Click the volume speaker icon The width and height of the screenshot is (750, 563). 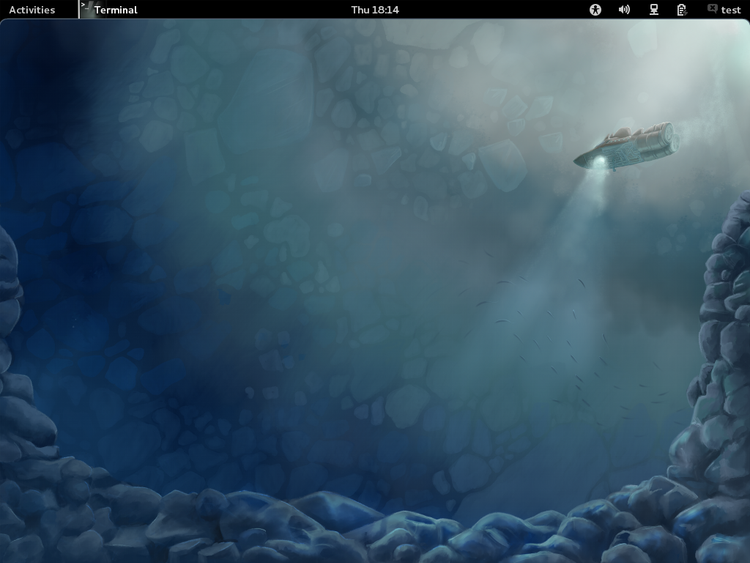[x=624, y=10]
